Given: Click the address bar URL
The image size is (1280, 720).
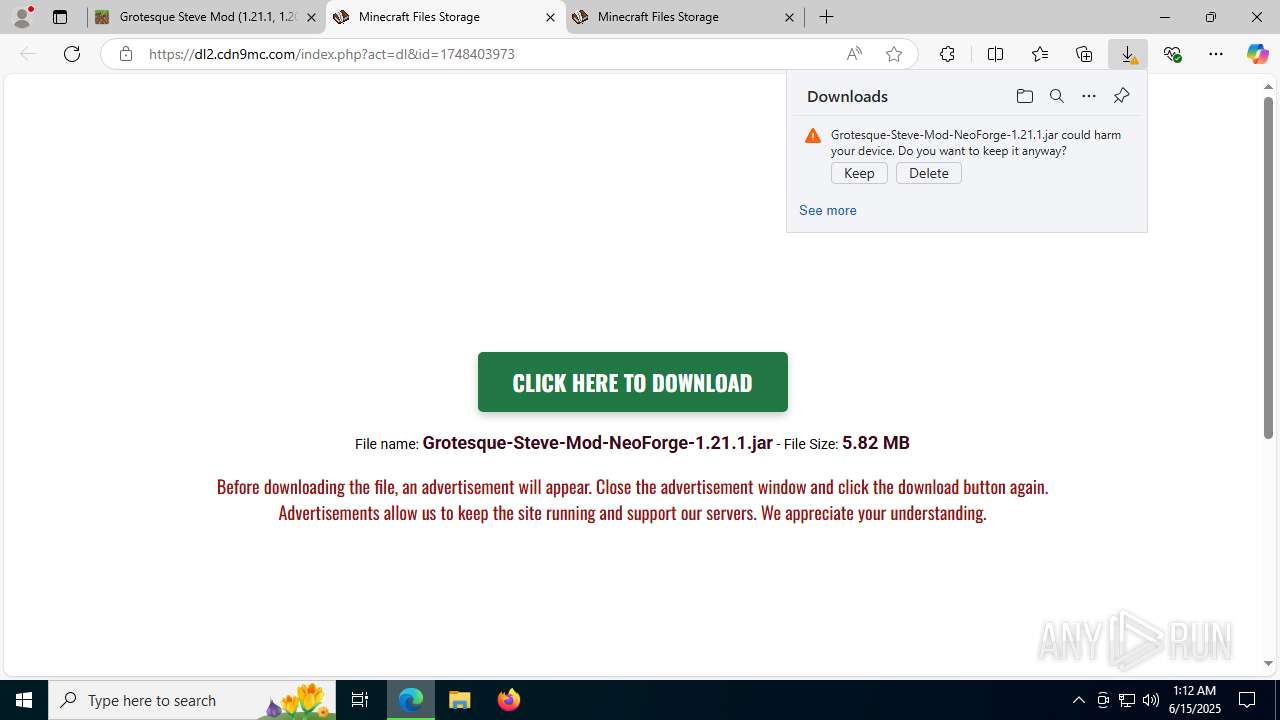Looking at the screenshot, I should coord(332,54).
